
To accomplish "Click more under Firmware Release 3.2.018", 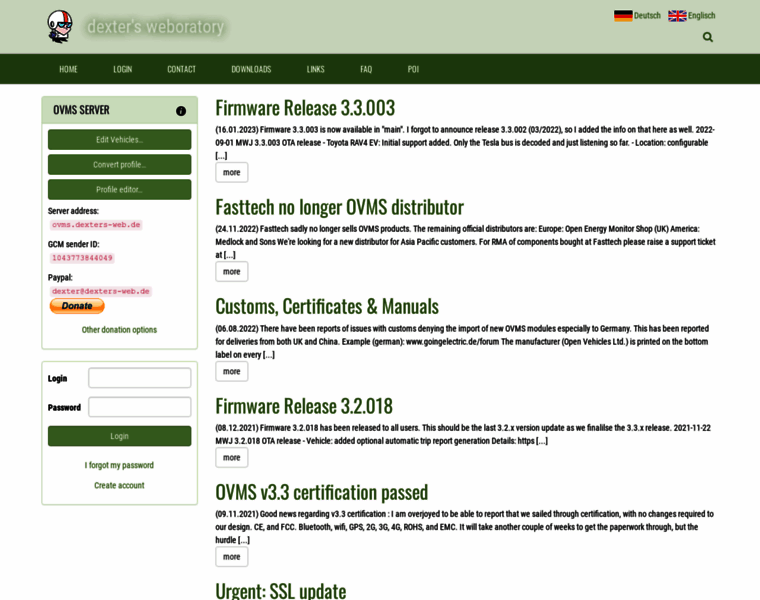I will click(232, 458).
